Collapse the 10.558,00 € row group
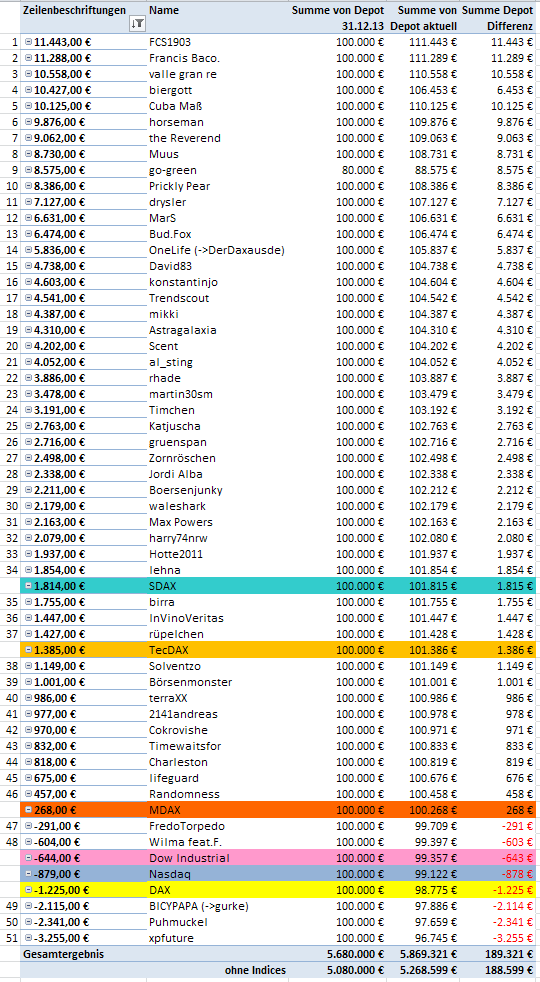The image size is (540, 982). 29,75
